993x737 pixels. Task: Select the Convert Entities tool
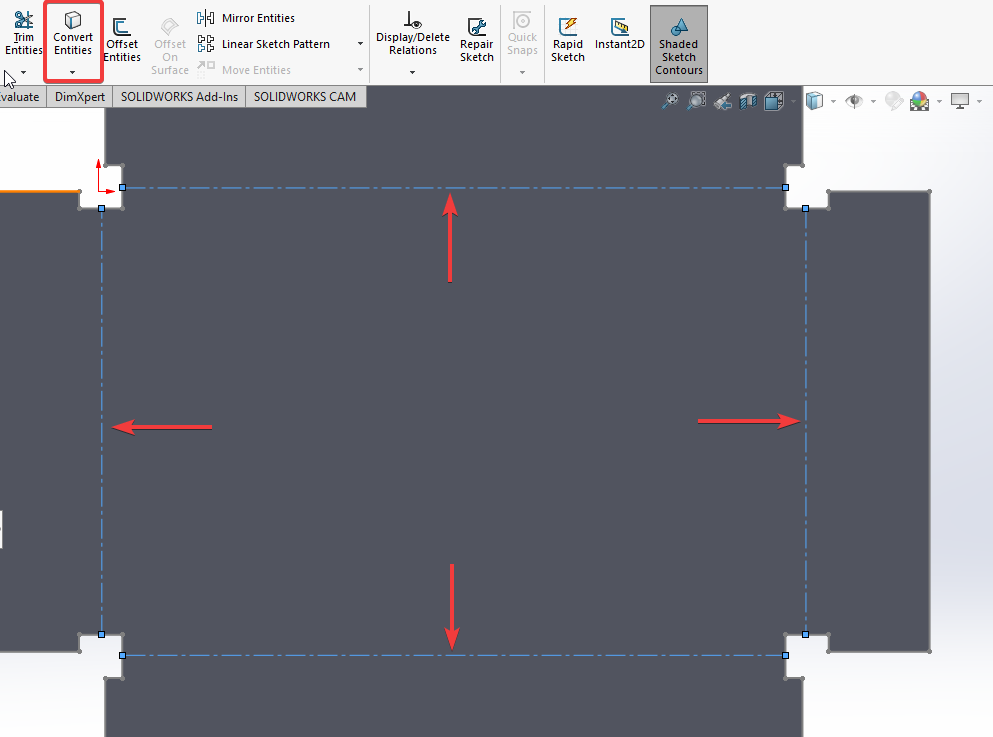point(72,40)
